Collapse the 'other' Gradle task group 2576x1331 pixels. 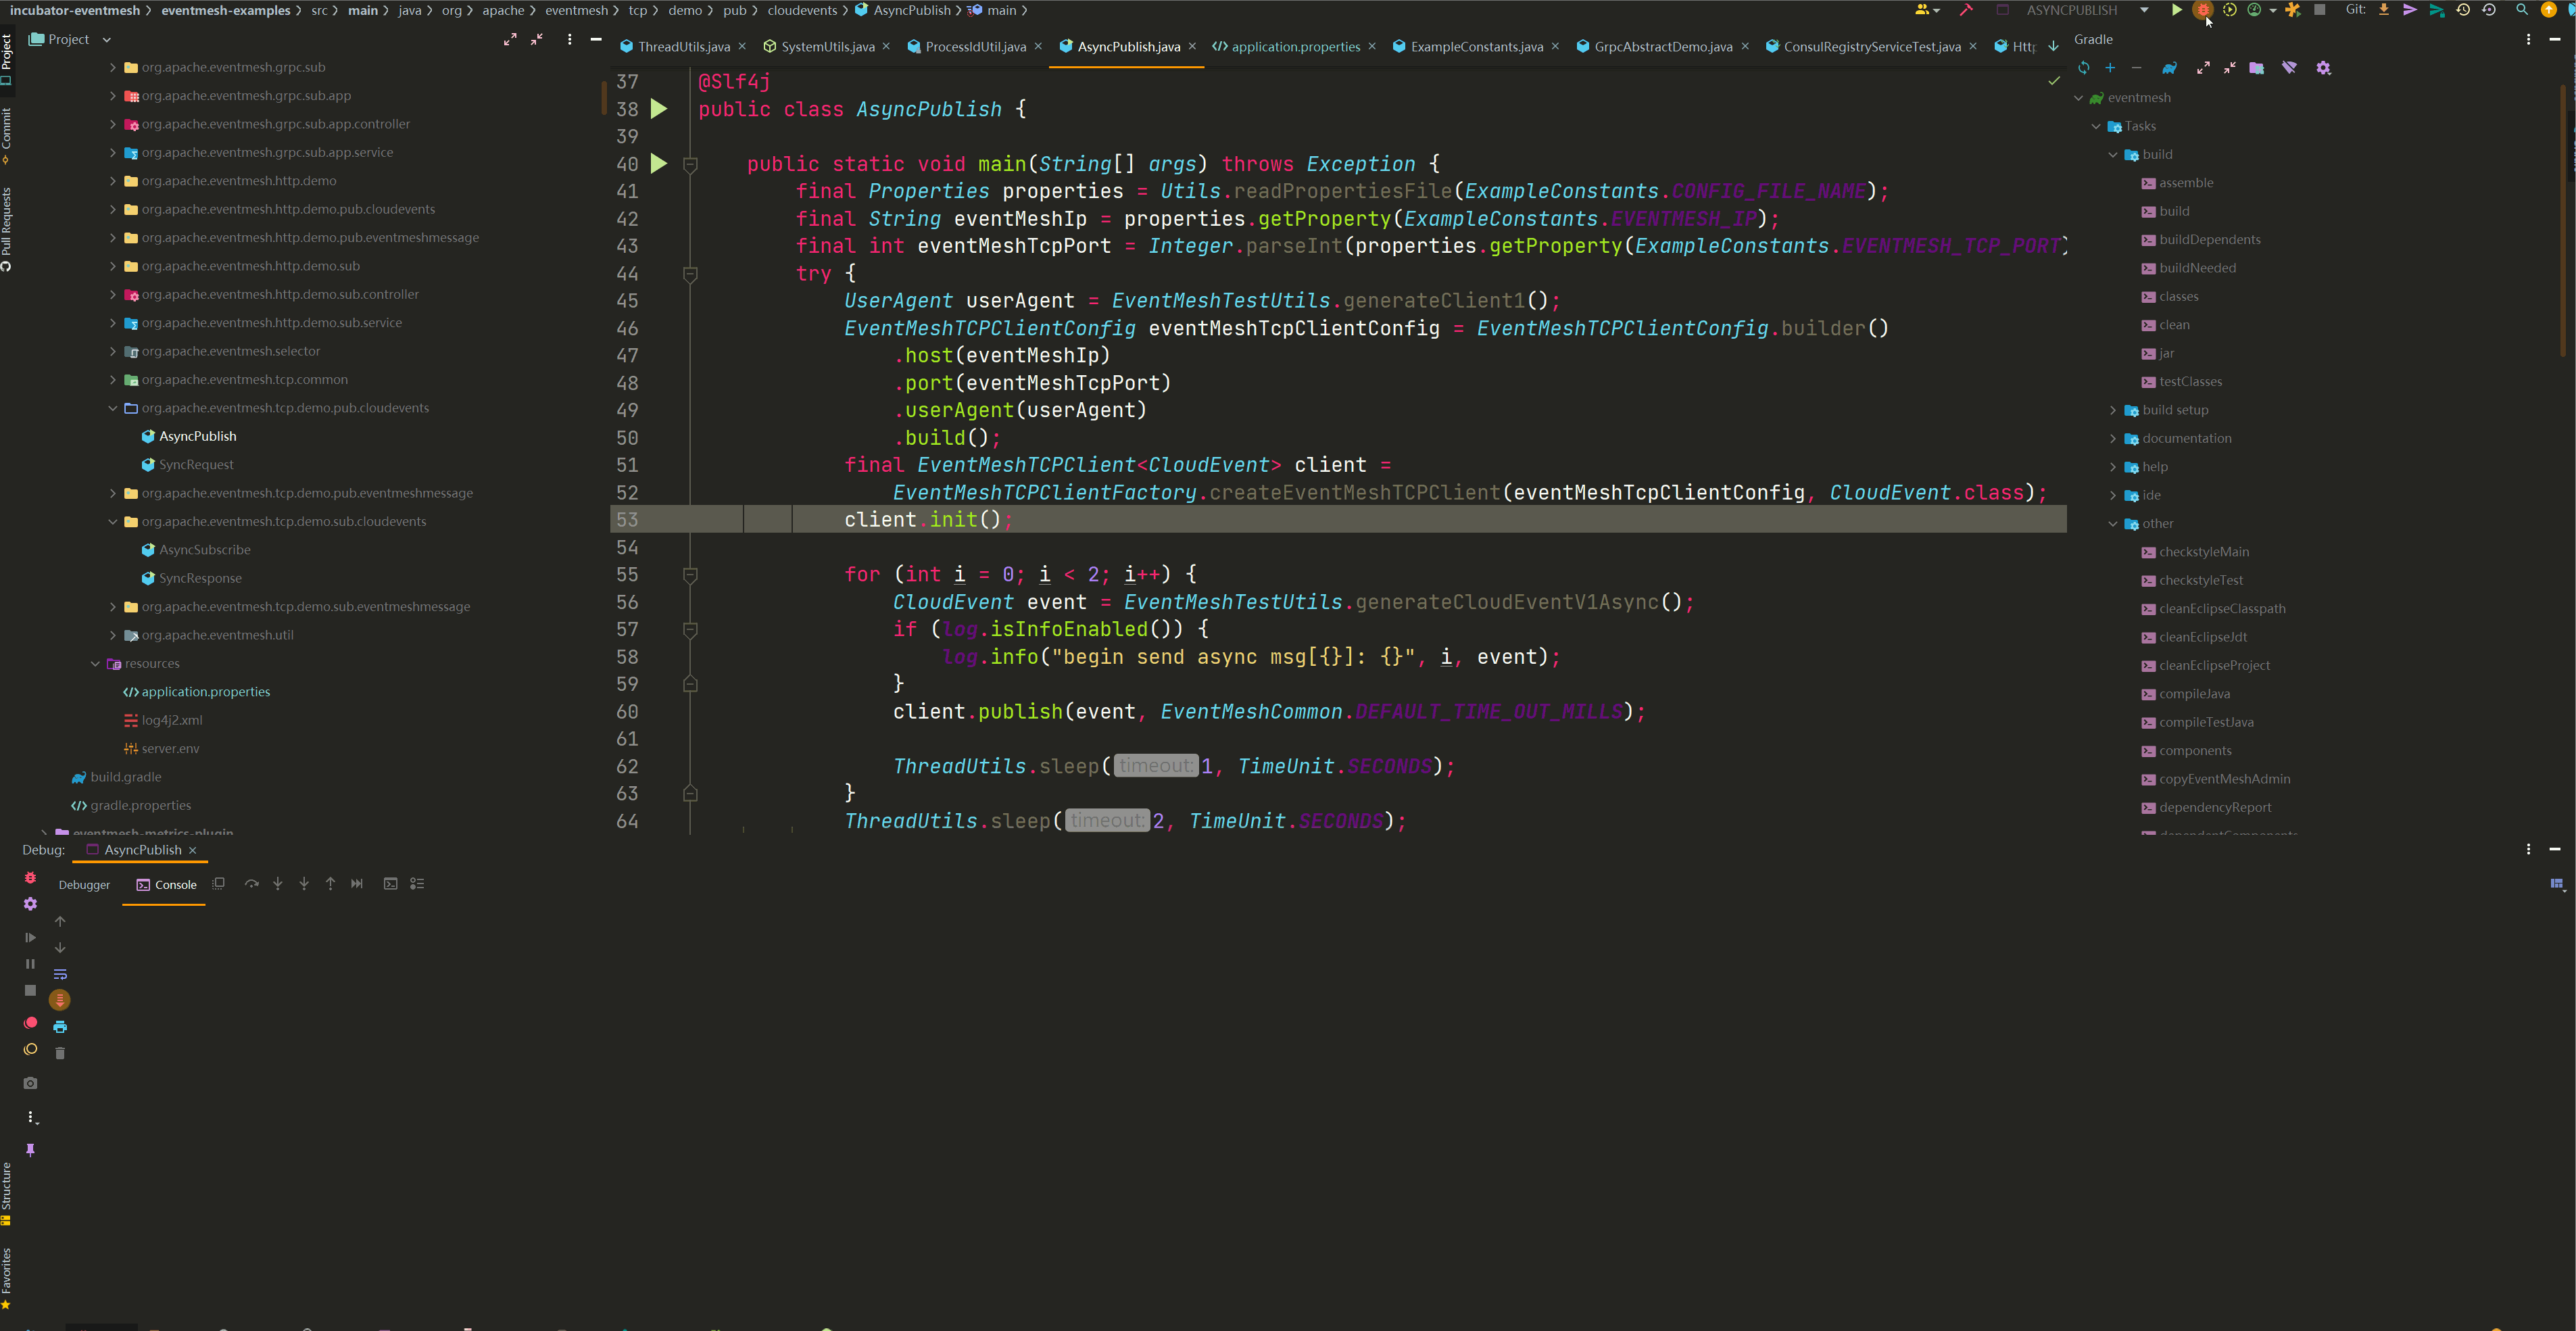[x=2113, y=524]
